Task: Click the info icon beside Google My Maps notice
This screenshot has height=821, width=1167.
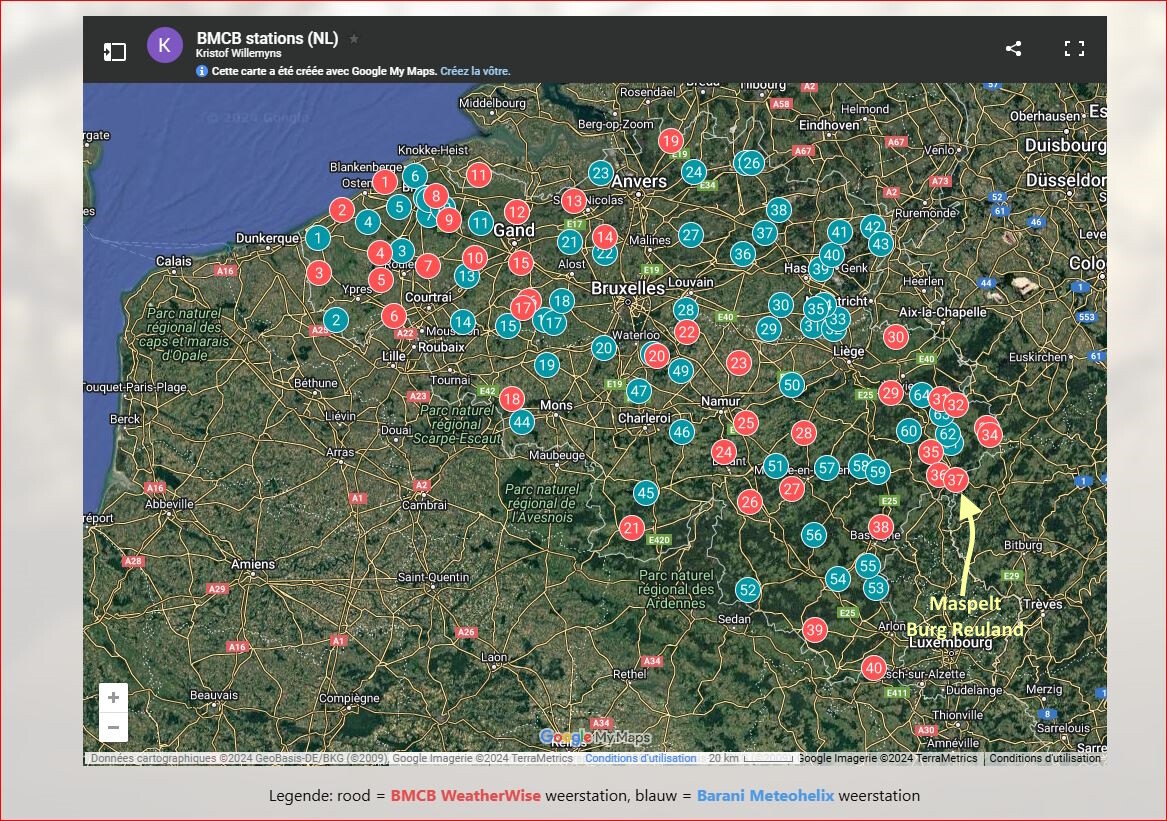Action: (202, 71)
